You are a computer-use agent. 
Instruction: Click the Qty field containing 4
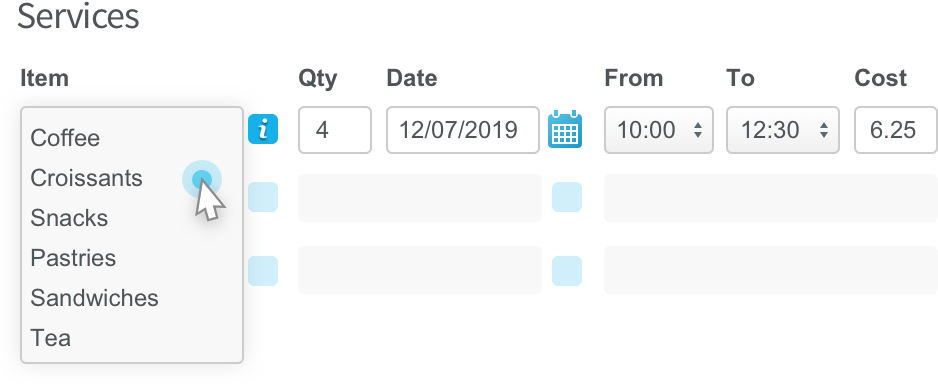click(335, 130)
